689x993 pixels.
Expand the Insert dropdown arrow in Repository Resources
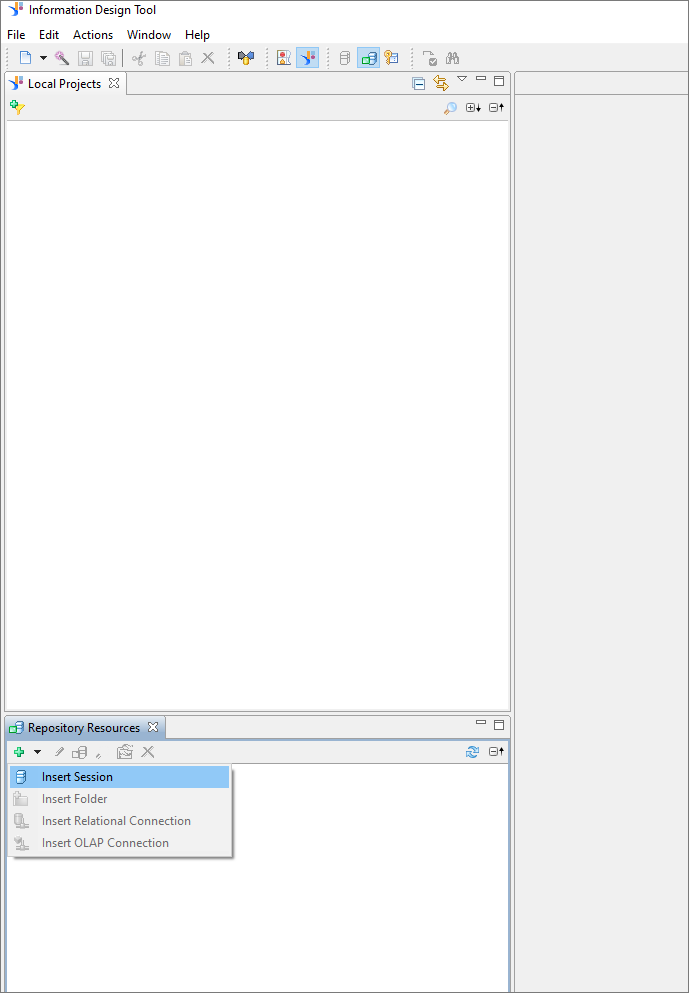tap(37, 752)
